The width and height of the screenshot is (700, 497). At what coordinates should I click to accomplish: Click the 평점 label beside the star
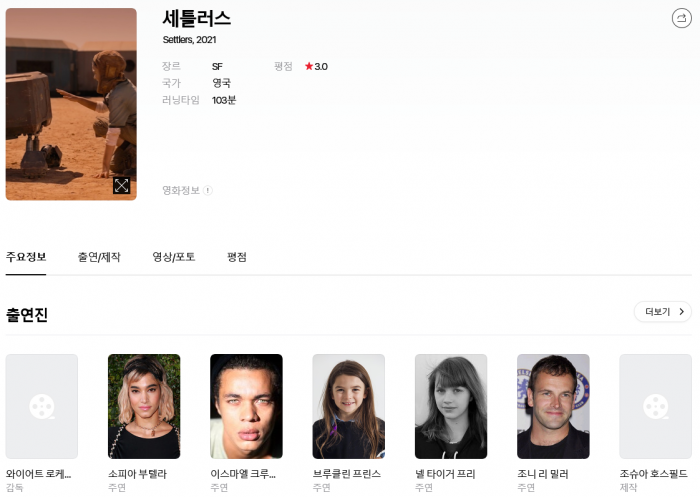[283, 67]
